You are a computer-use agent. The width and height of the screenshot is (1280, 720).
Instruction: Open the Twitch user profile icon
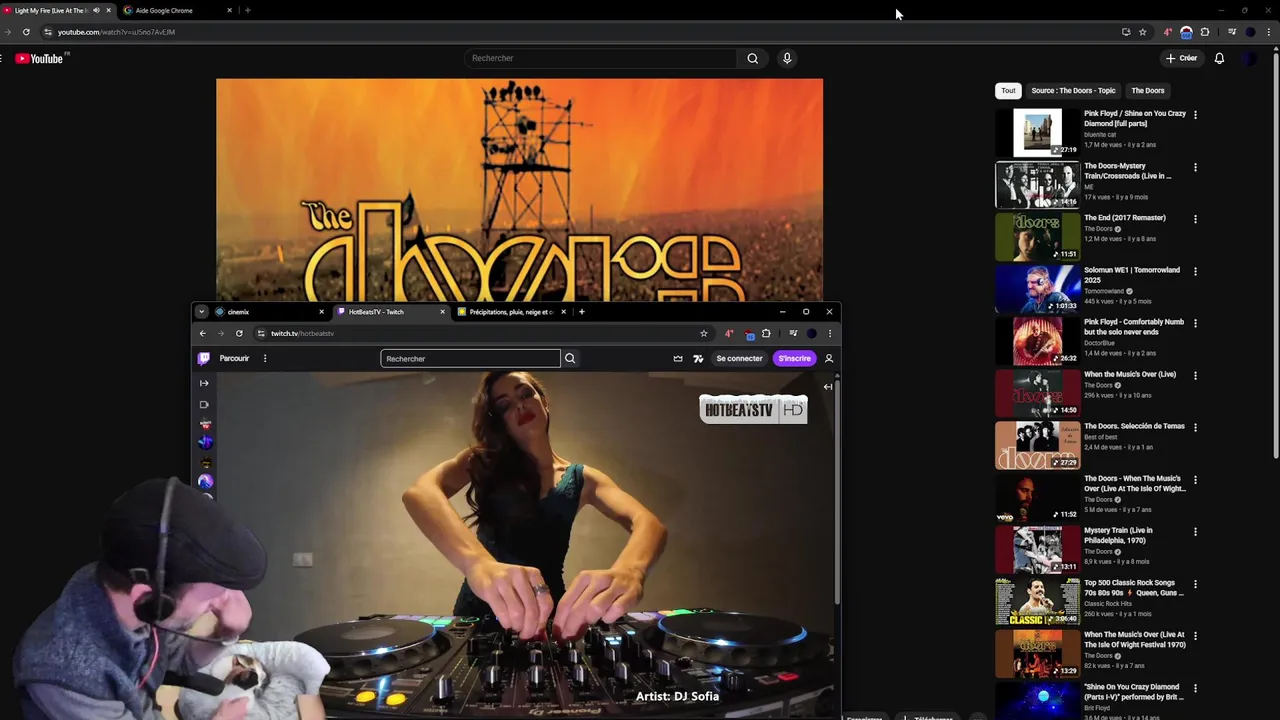point(828,358)
